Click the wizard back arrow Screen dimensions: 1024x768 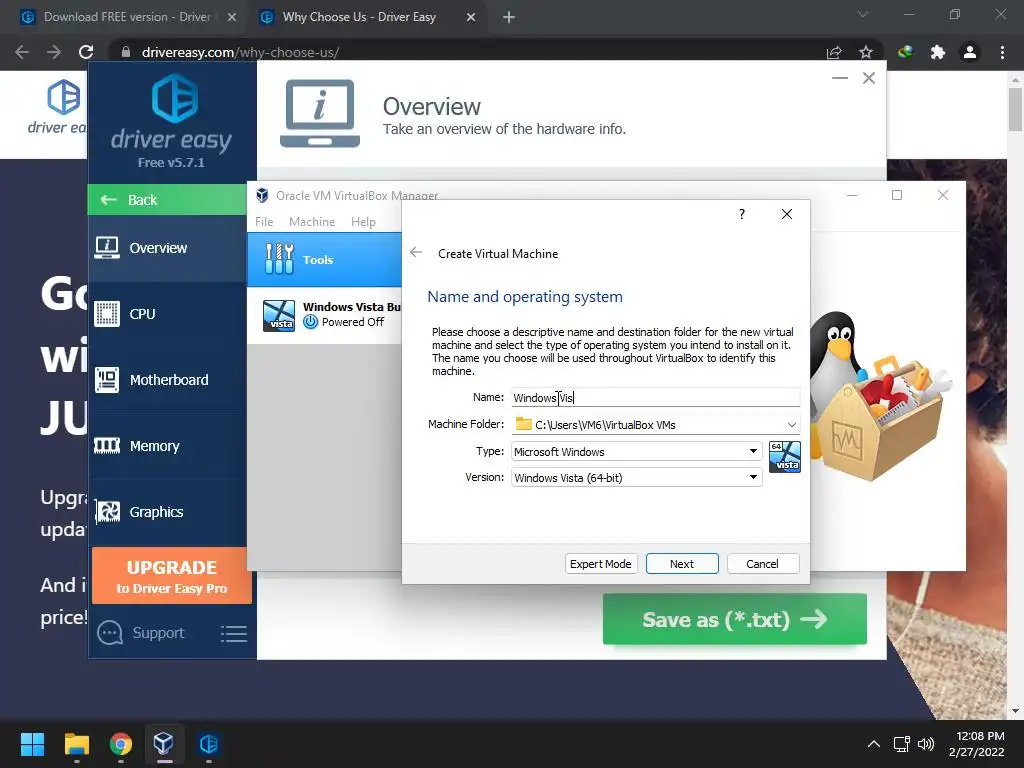(x=416, y=253)
